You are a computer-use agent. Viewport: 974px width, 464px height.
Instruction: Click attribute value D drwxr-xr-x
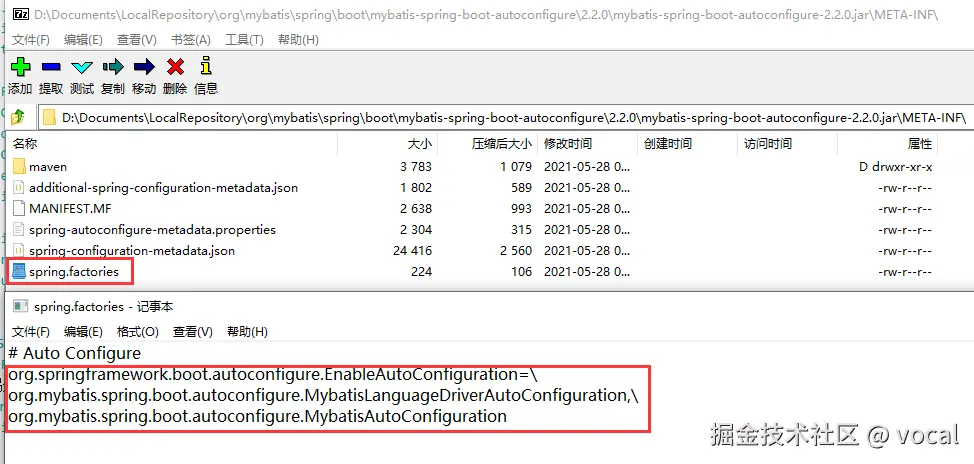(895, 166)
